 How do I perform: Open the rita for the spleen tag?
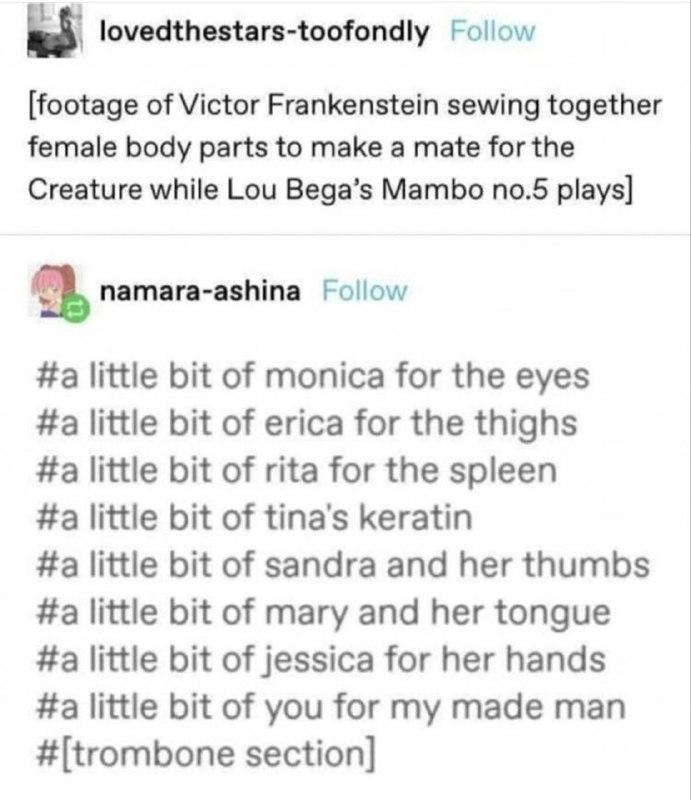point(297,470)
